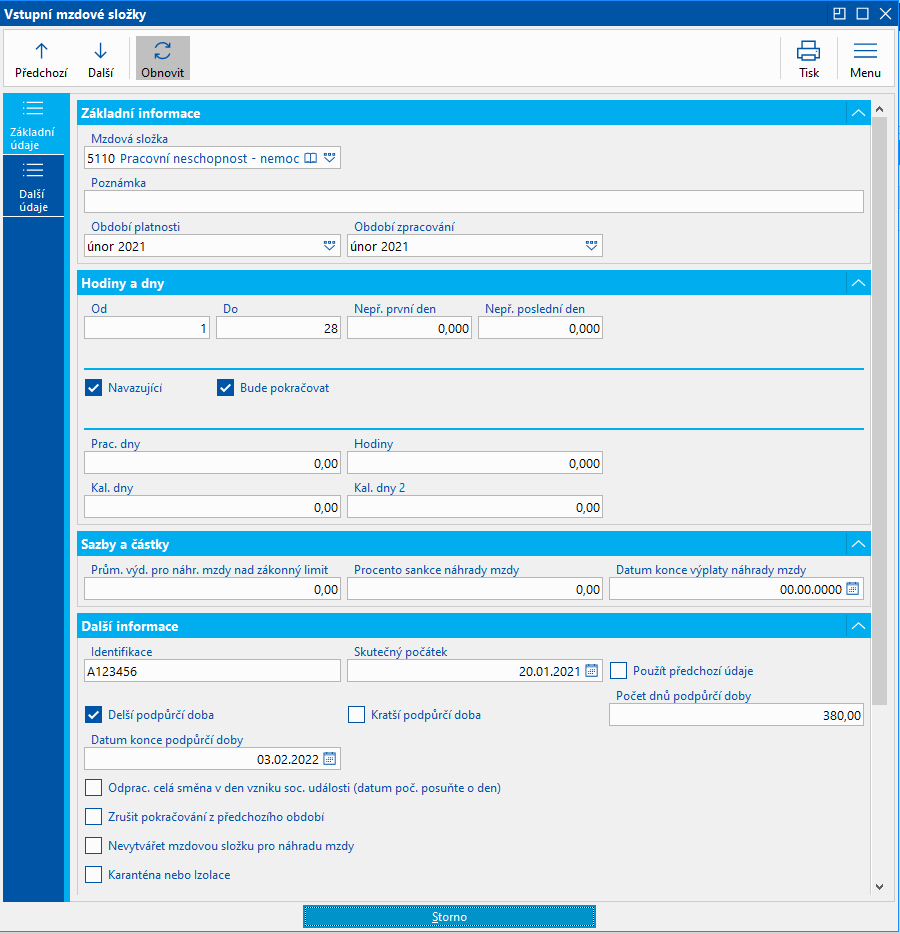
Task: Collapse the Hodiny a dny section
Action: 857,283
